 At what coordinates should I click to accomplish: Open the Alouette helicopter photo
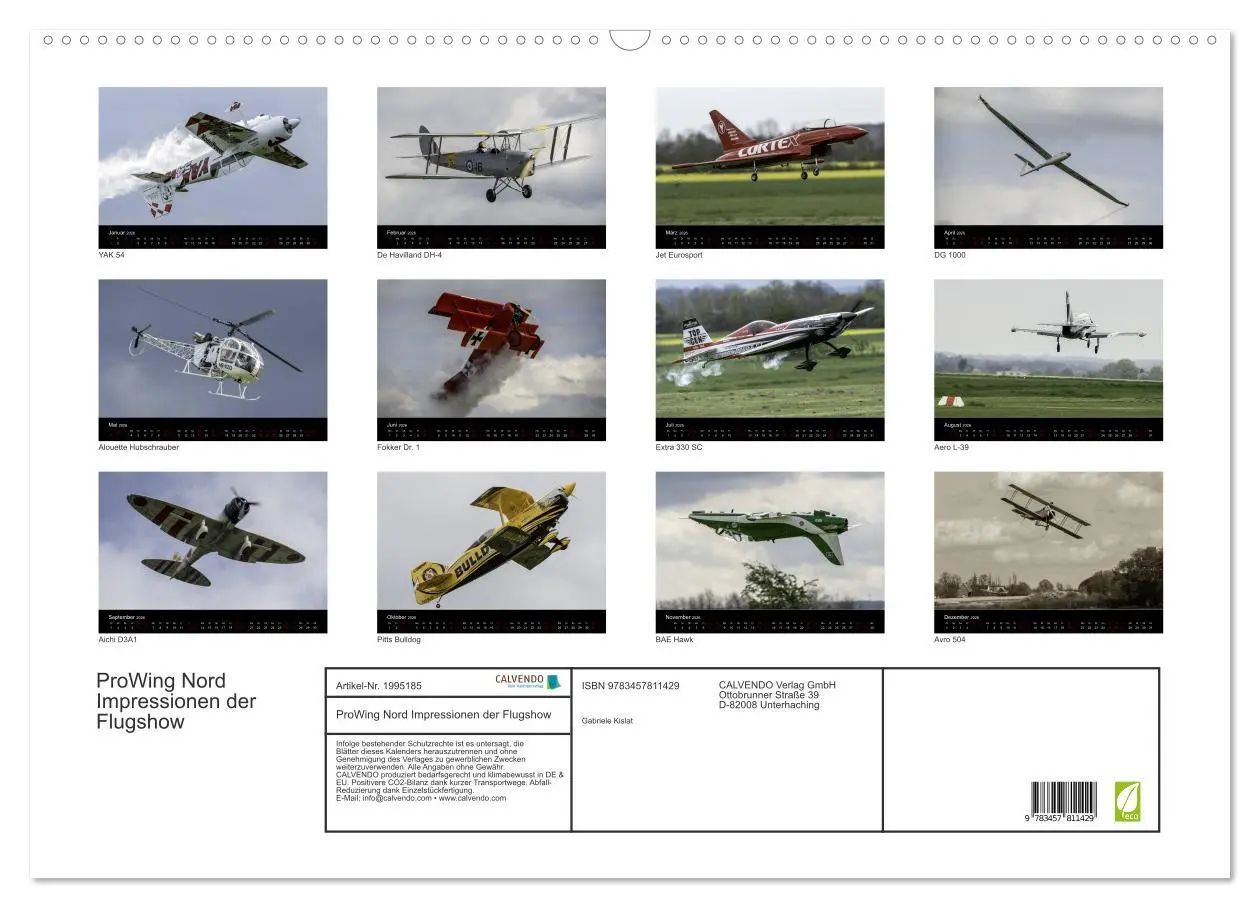click(x=213, y=348)
